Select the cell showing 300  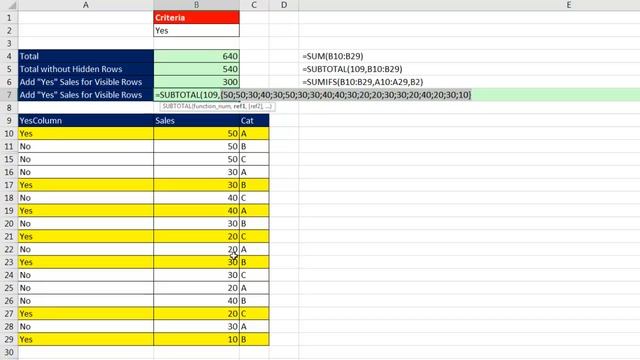click(196, 82)
